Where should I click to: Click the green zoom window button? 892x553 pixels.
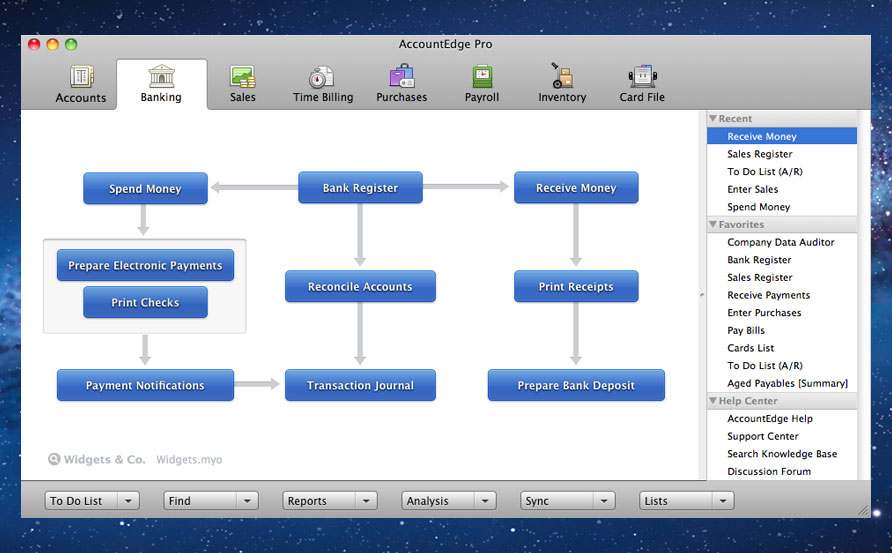pyautogui.click(x=71, y=44)
